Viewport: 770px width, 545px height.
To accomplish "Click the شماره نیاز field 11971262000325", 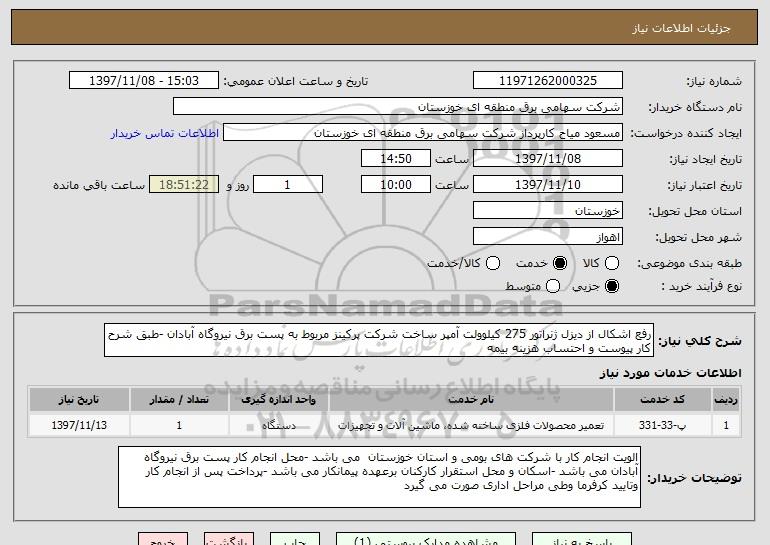I will click(548, 81).
